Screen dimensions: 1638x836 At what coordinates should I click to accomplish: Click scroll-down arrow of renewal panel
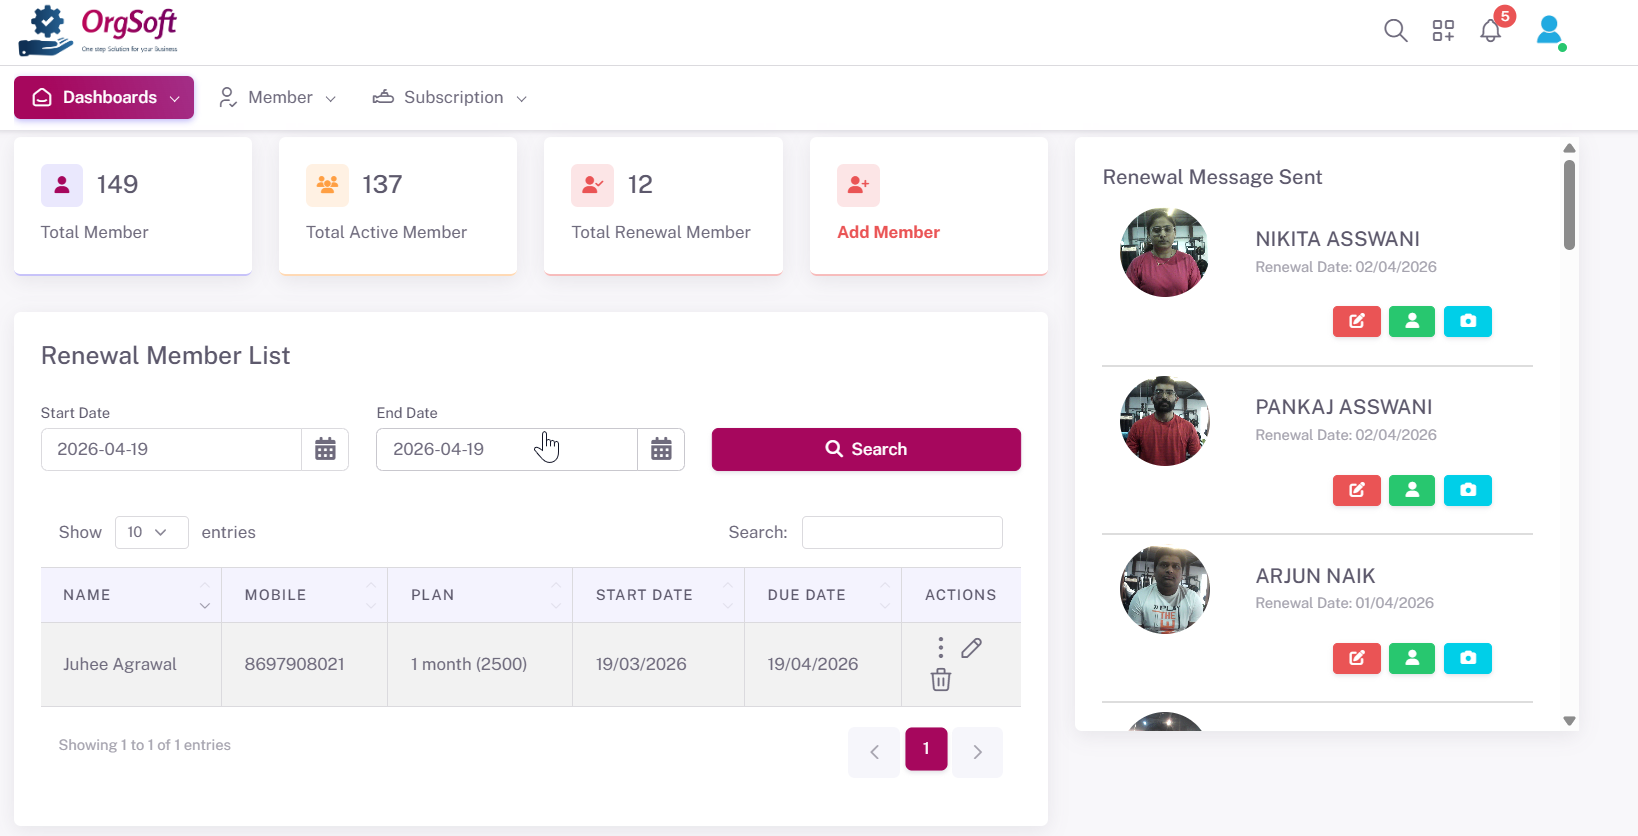point(1569,720)
